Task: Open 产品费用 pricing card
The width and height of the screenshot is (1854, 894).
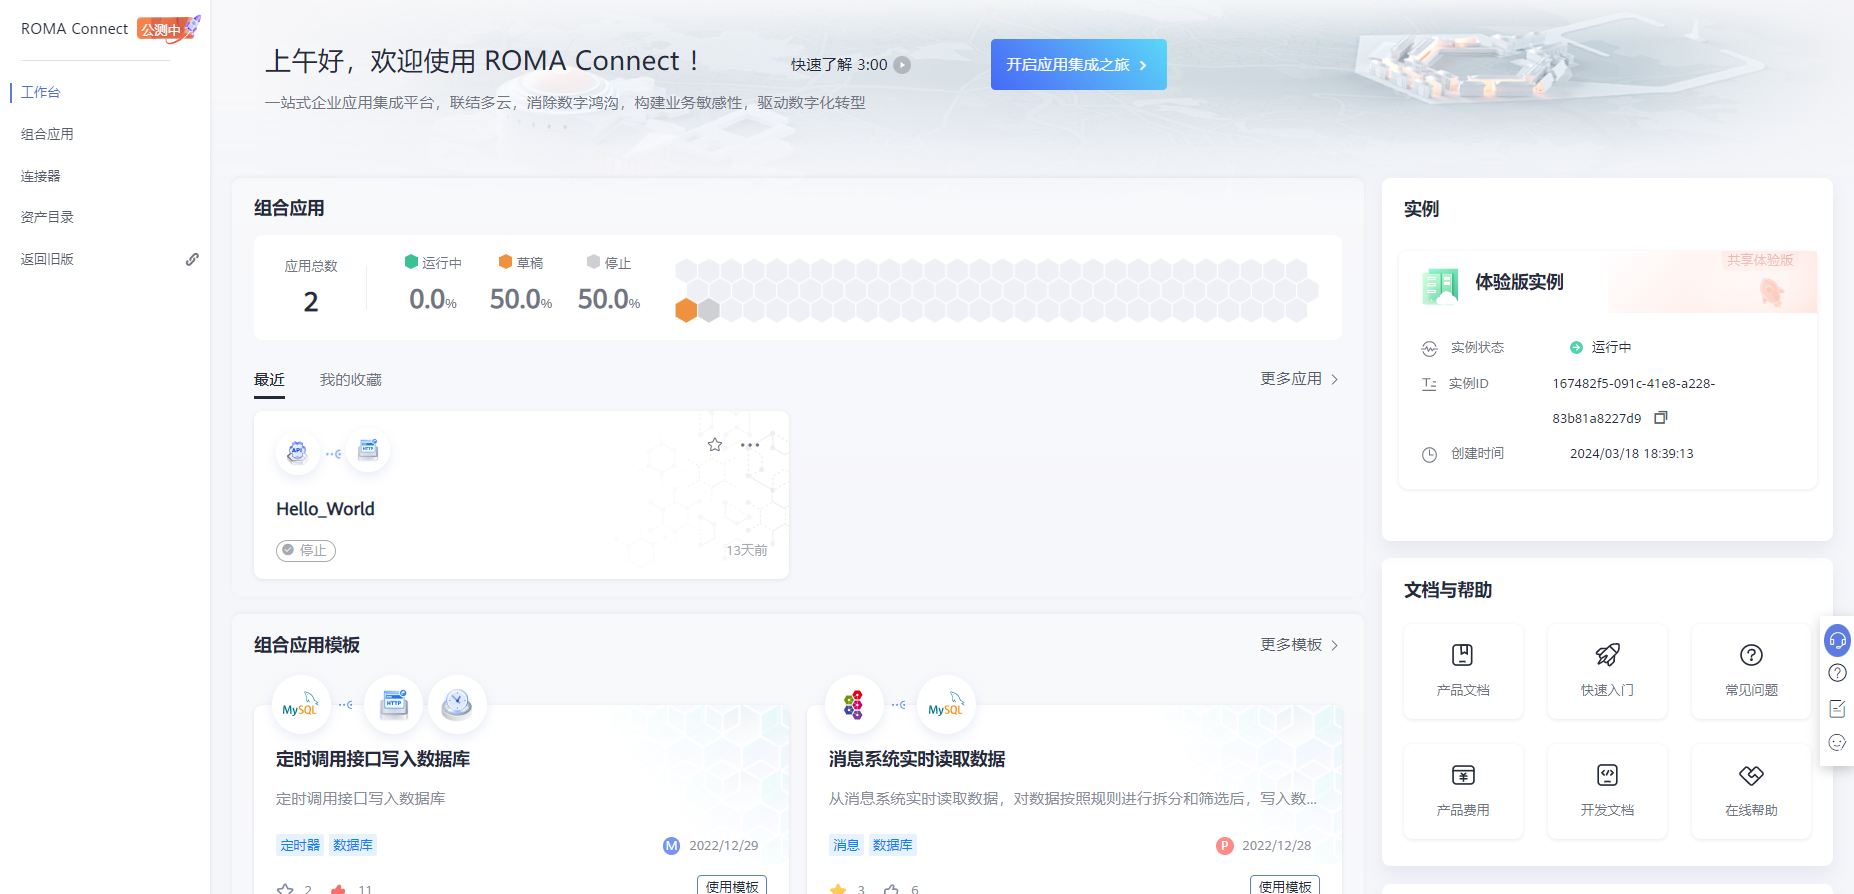Action: coord(1463,791)
